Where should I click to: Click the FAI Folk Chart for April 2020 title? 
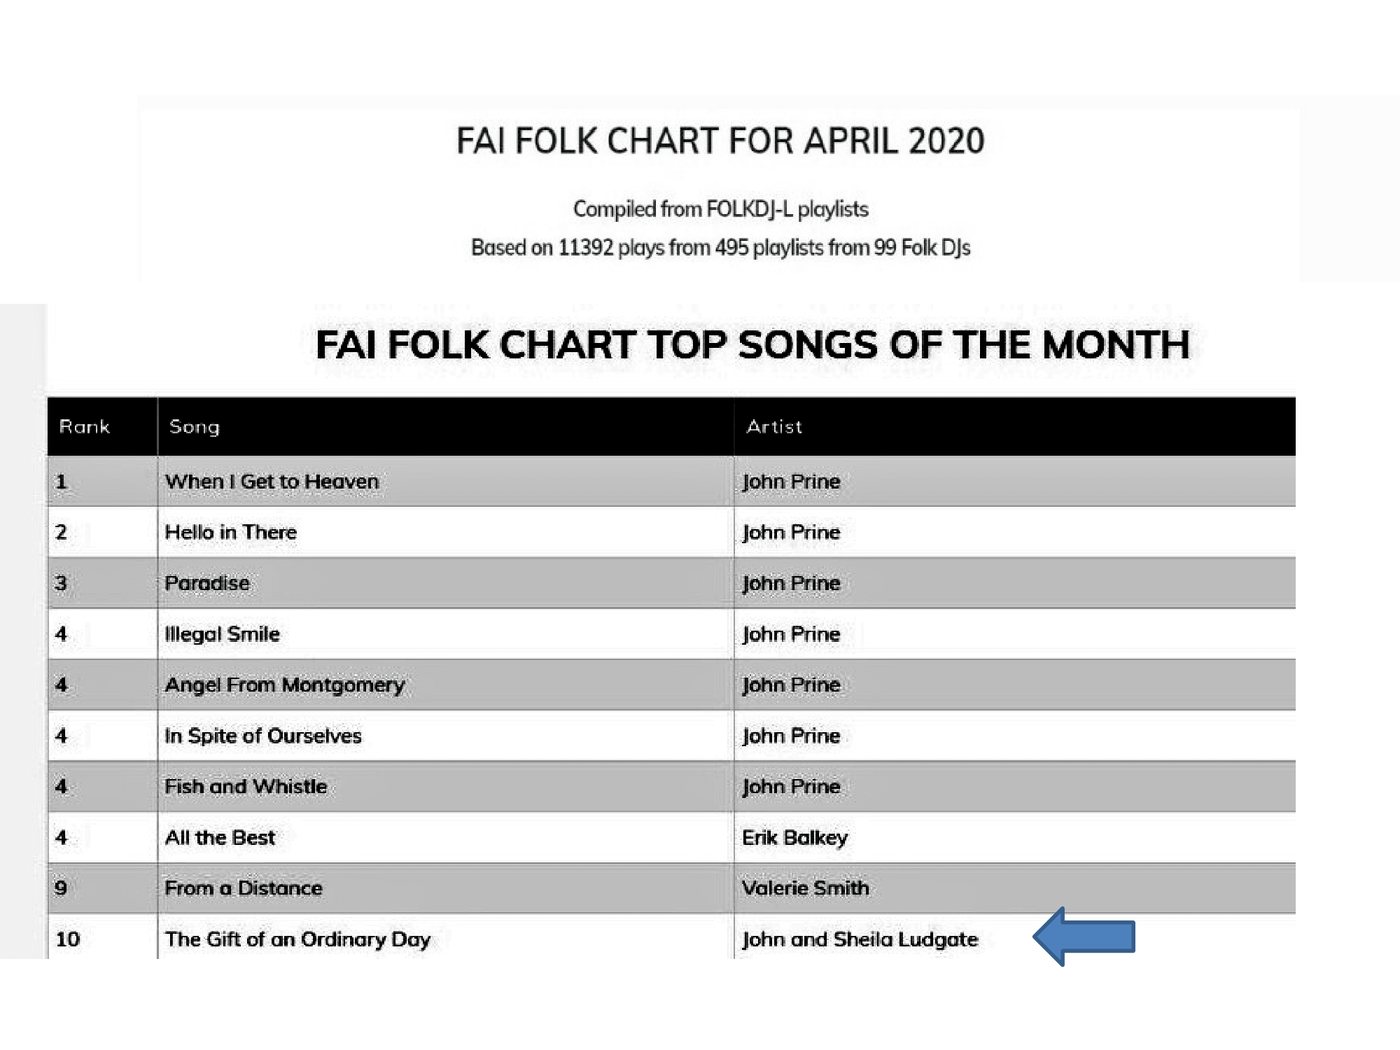[x=720, y=141]
